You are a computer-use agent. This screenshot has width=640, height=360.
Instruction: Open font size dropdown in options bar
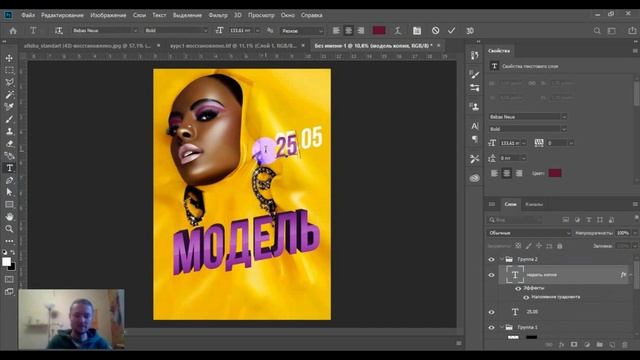[258, 31]
